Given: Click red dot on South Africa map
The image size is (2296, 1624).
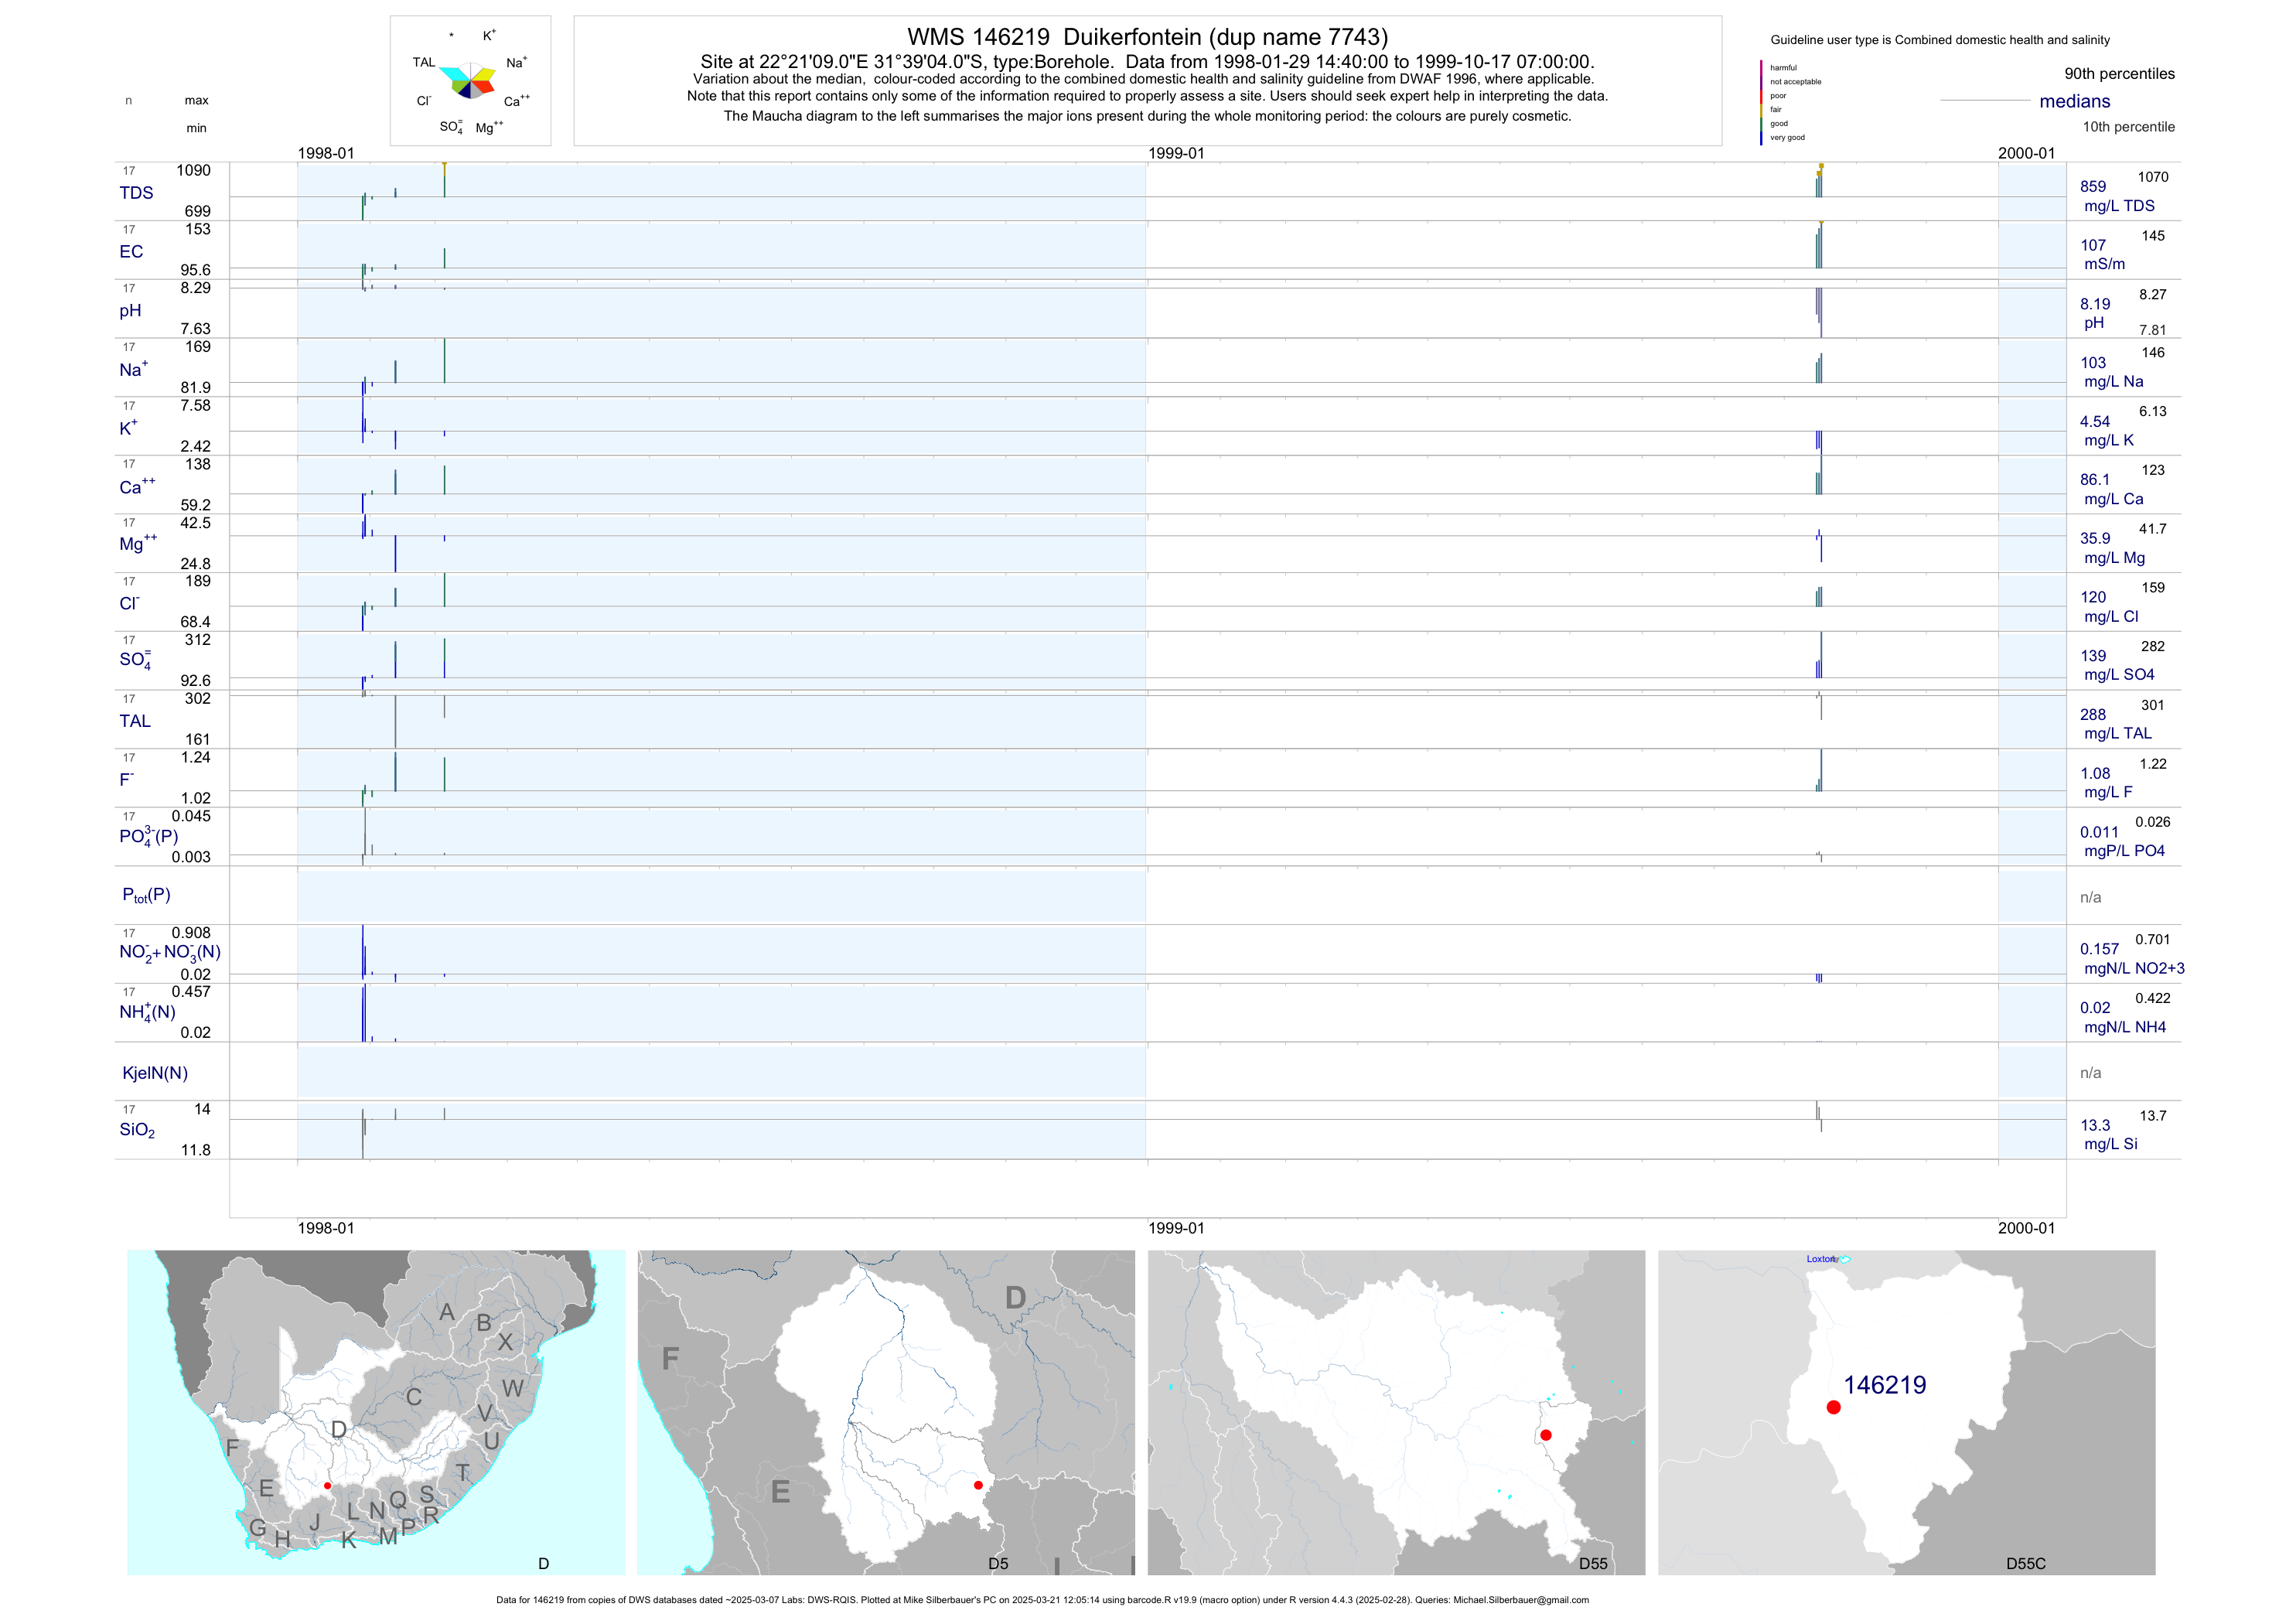Looking at the screenshot, I should click(x=327, y=1486).
